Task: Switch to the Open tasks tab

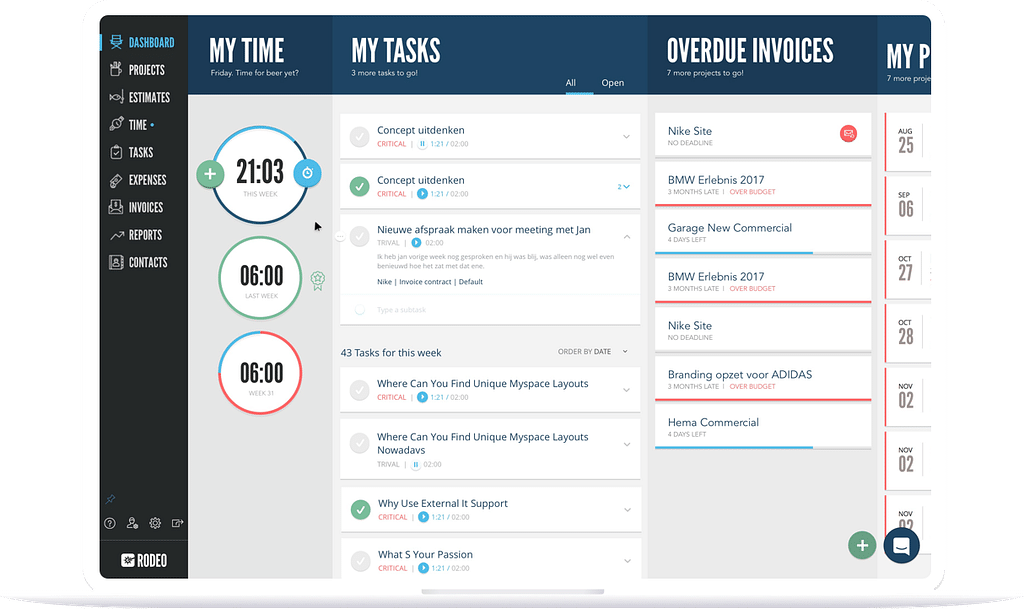Action: click(612, 83)
